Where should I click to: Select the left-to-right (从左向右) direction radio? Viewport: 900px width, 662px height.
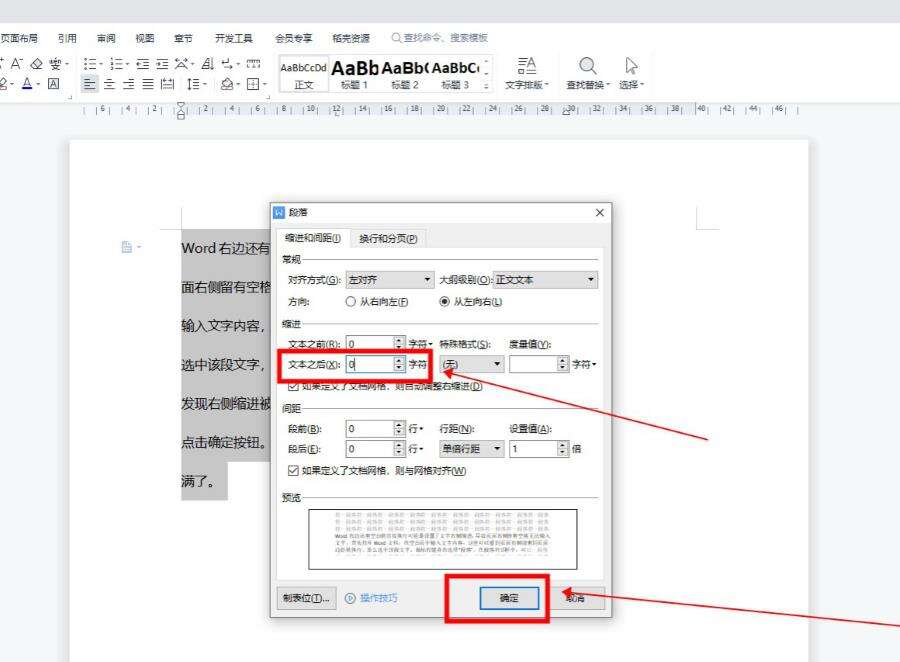[445, 301]
